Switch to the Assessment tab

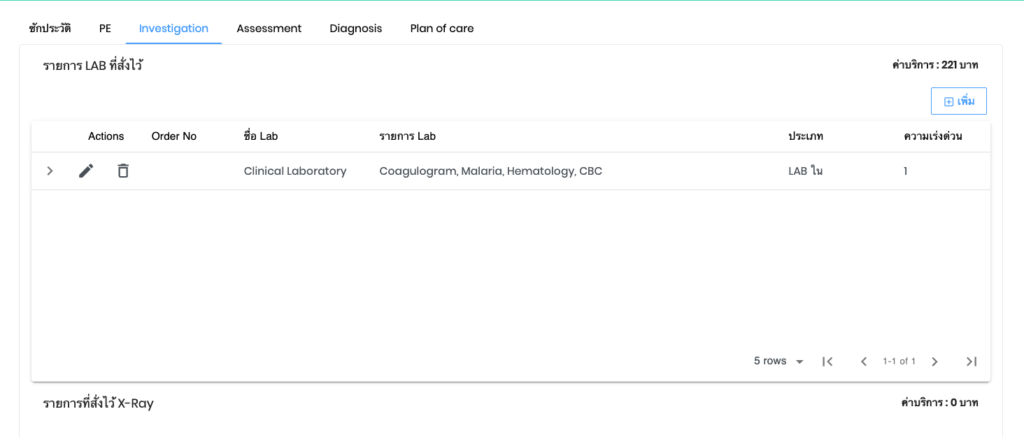pyautogui.click(x=269, y=28)
